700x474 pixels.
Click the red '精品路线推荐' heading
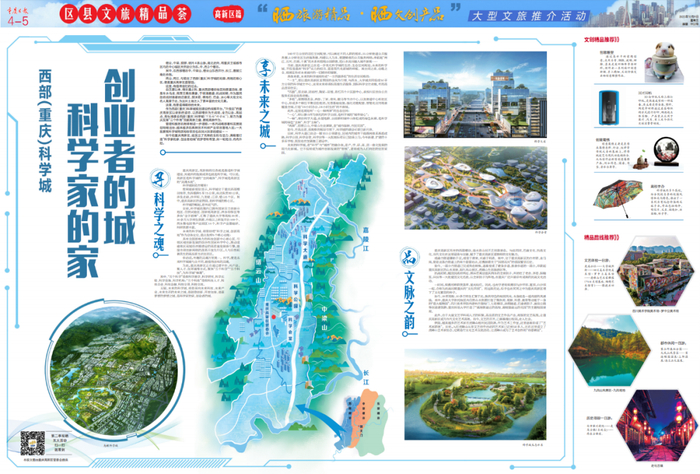(601, 237)
